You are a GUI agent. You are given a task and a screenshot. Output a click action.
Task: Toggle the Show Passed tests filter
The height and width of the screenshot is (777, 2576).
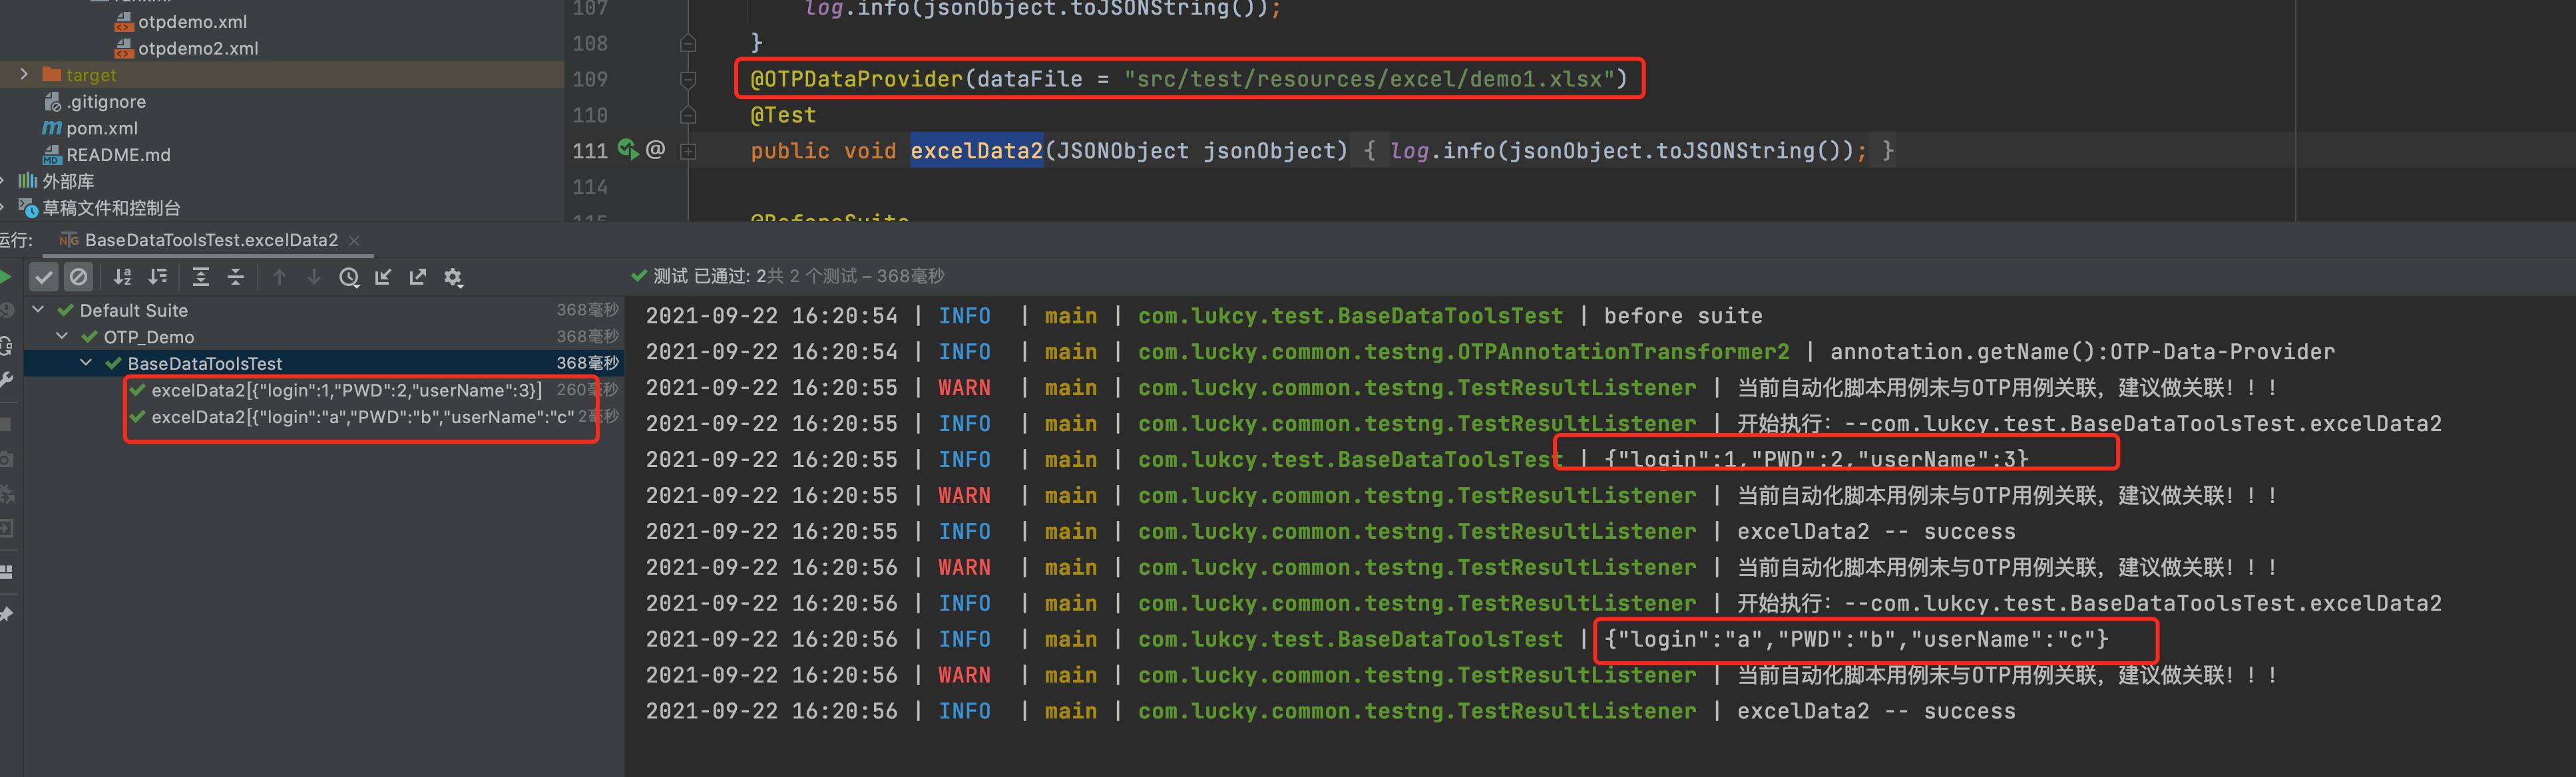point(44,277)
